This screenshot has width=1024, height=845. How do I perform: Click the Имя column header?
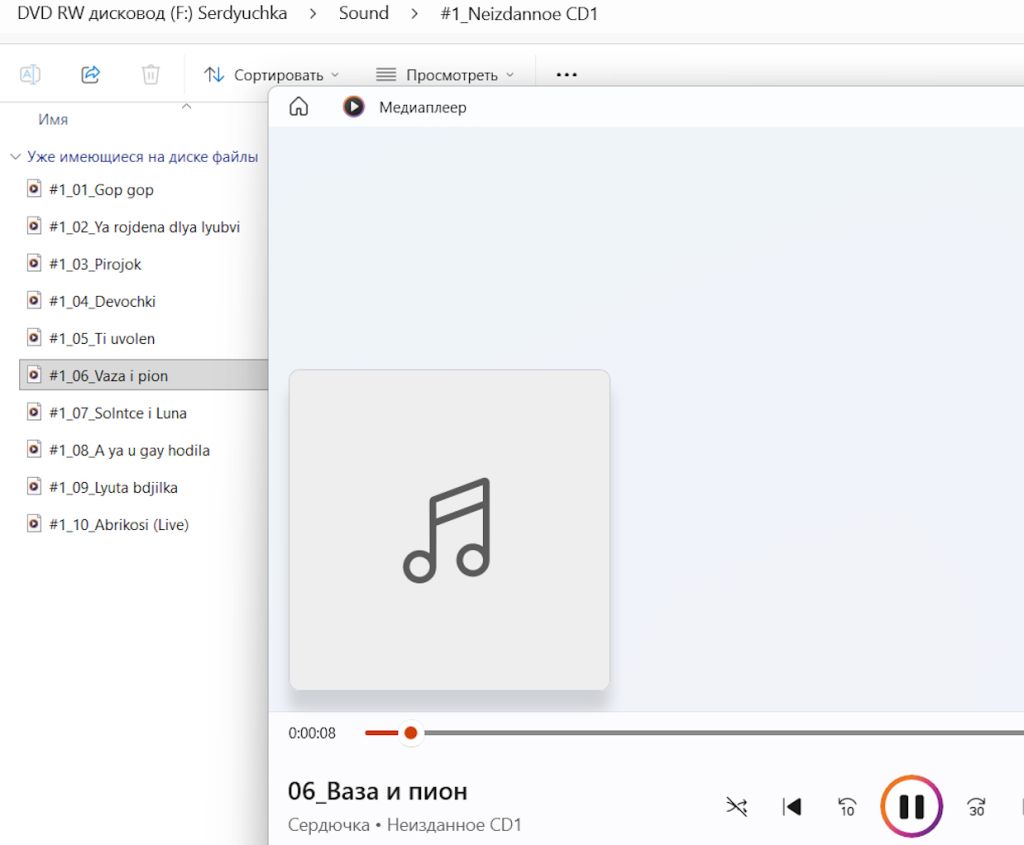point(53,120)
